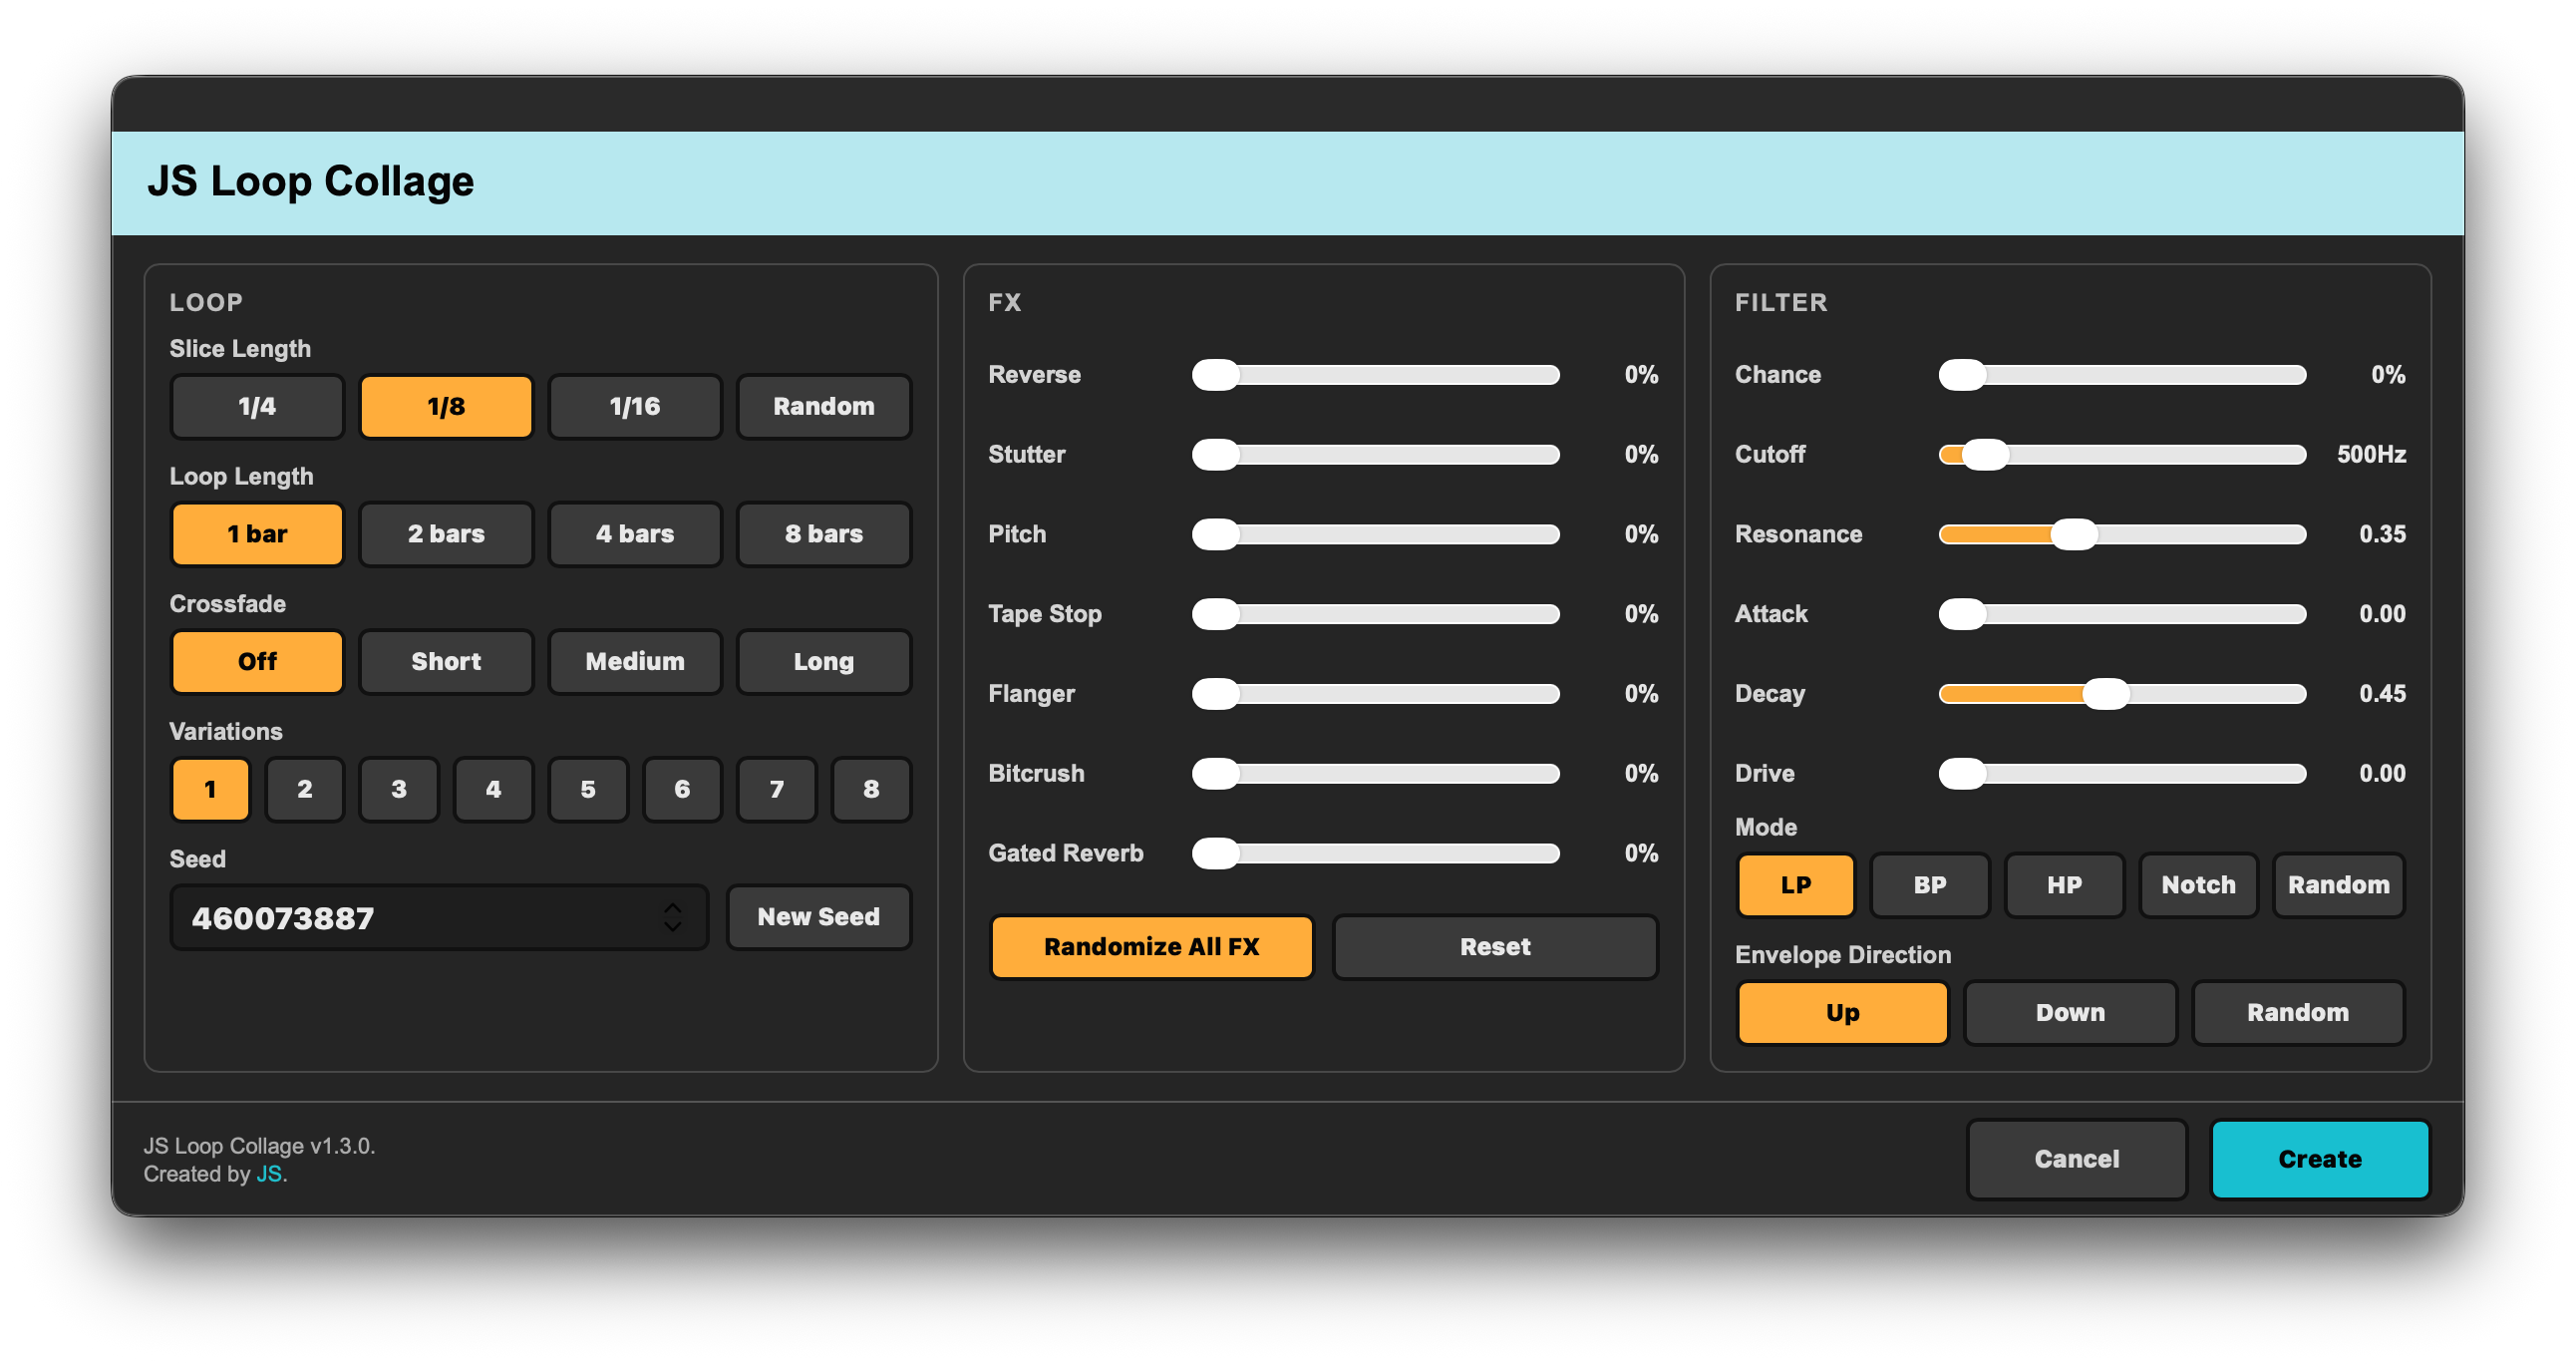Select BP filter mode
2576x1364 pixels.
coord(1930,885)
